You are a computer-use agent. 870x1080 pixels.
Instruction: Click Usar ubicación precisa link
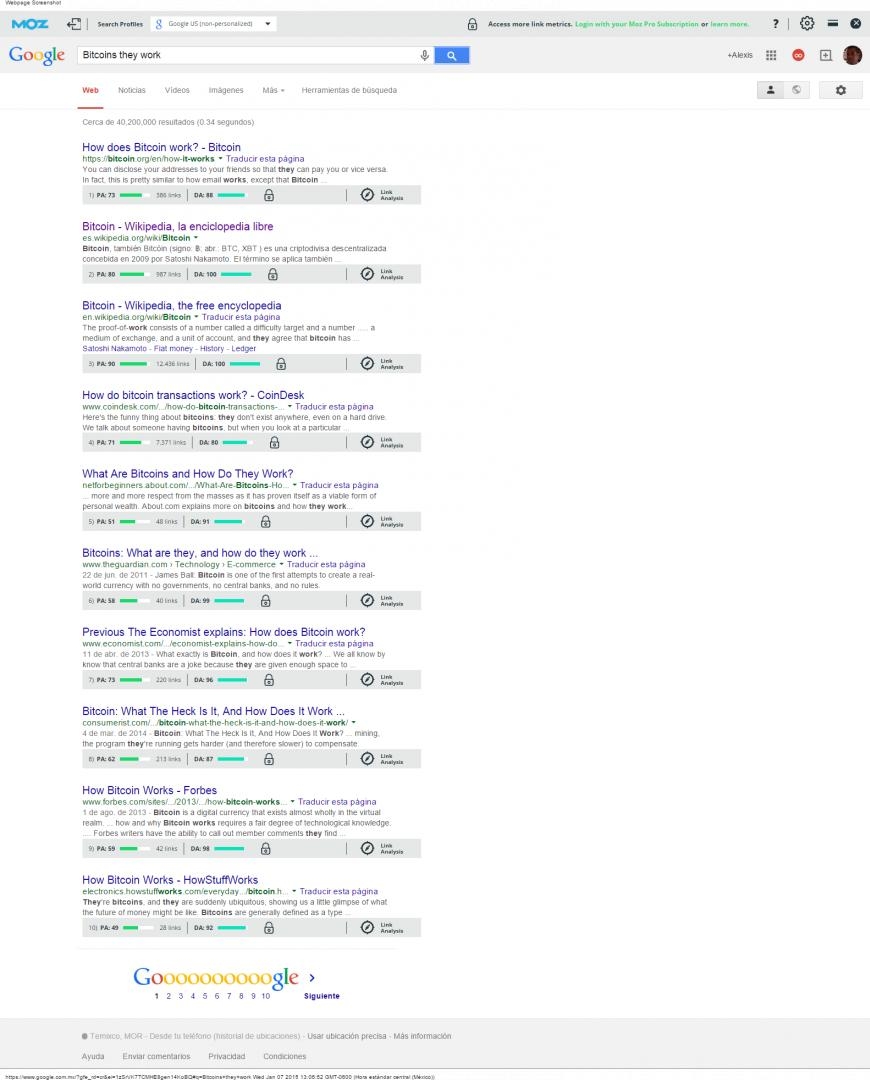(x=346, y=1036)
